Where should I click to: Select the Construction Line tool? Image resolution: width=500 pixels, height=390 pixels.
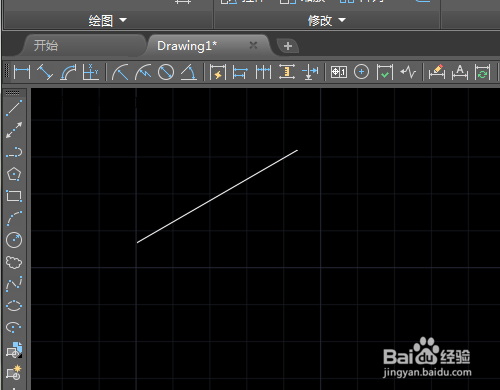(14, 130)
